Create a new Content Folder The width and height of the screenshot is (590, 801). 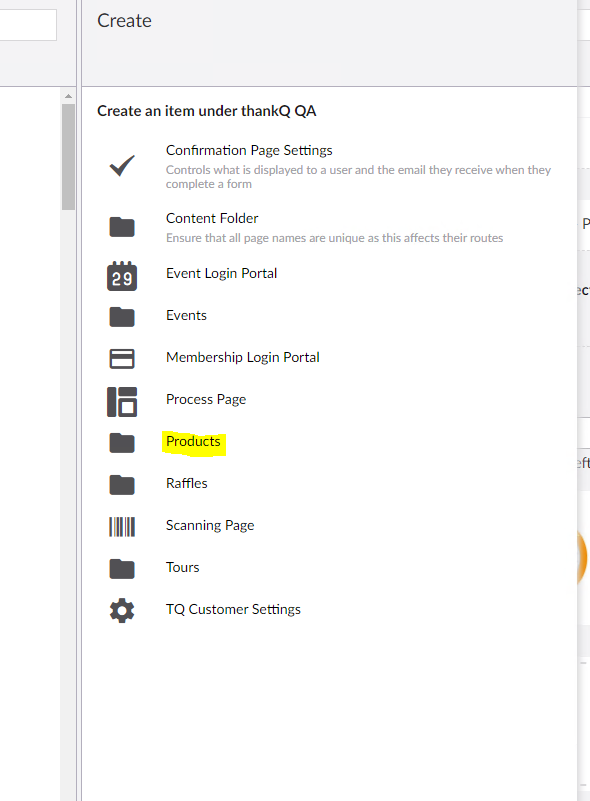click(x=212, y=217)
